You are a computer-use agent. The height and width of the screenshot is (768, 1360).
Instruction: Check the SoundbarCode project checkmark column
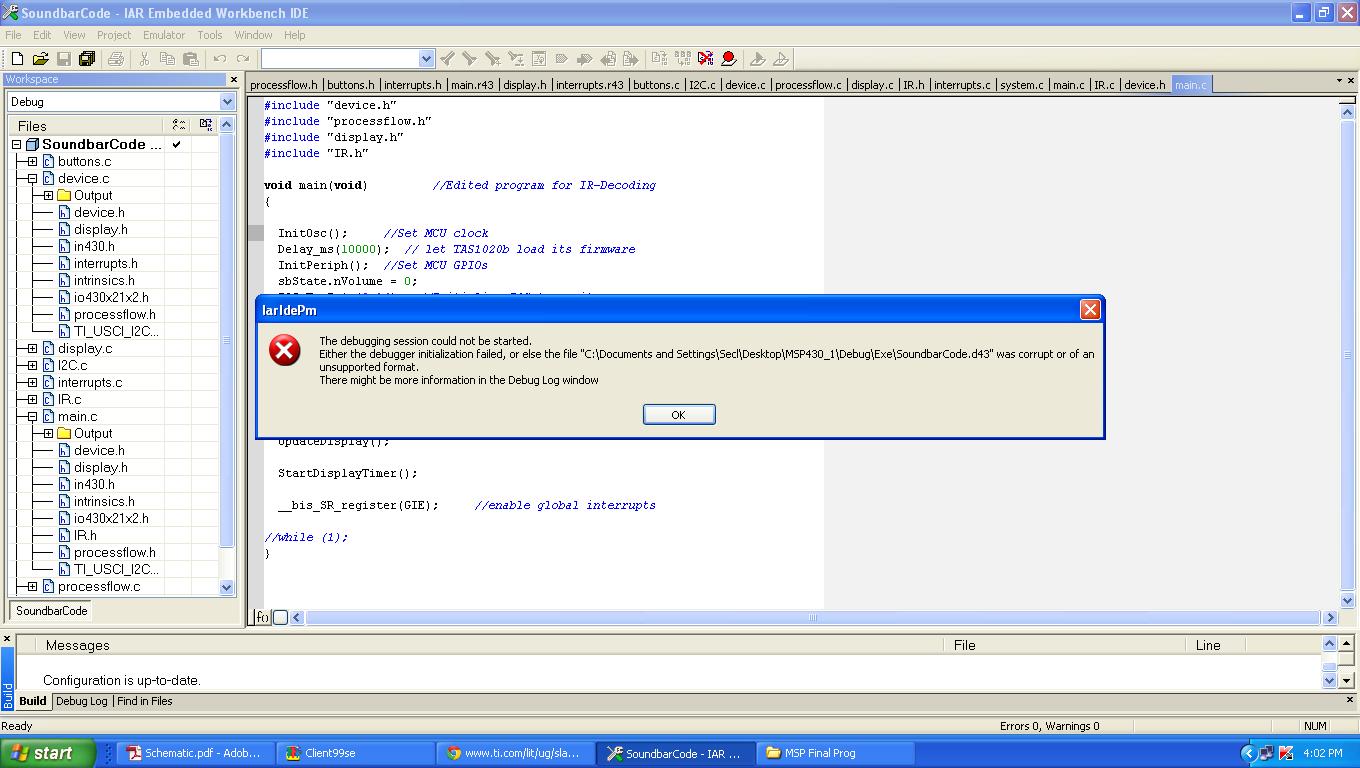[x=176, y=144]
